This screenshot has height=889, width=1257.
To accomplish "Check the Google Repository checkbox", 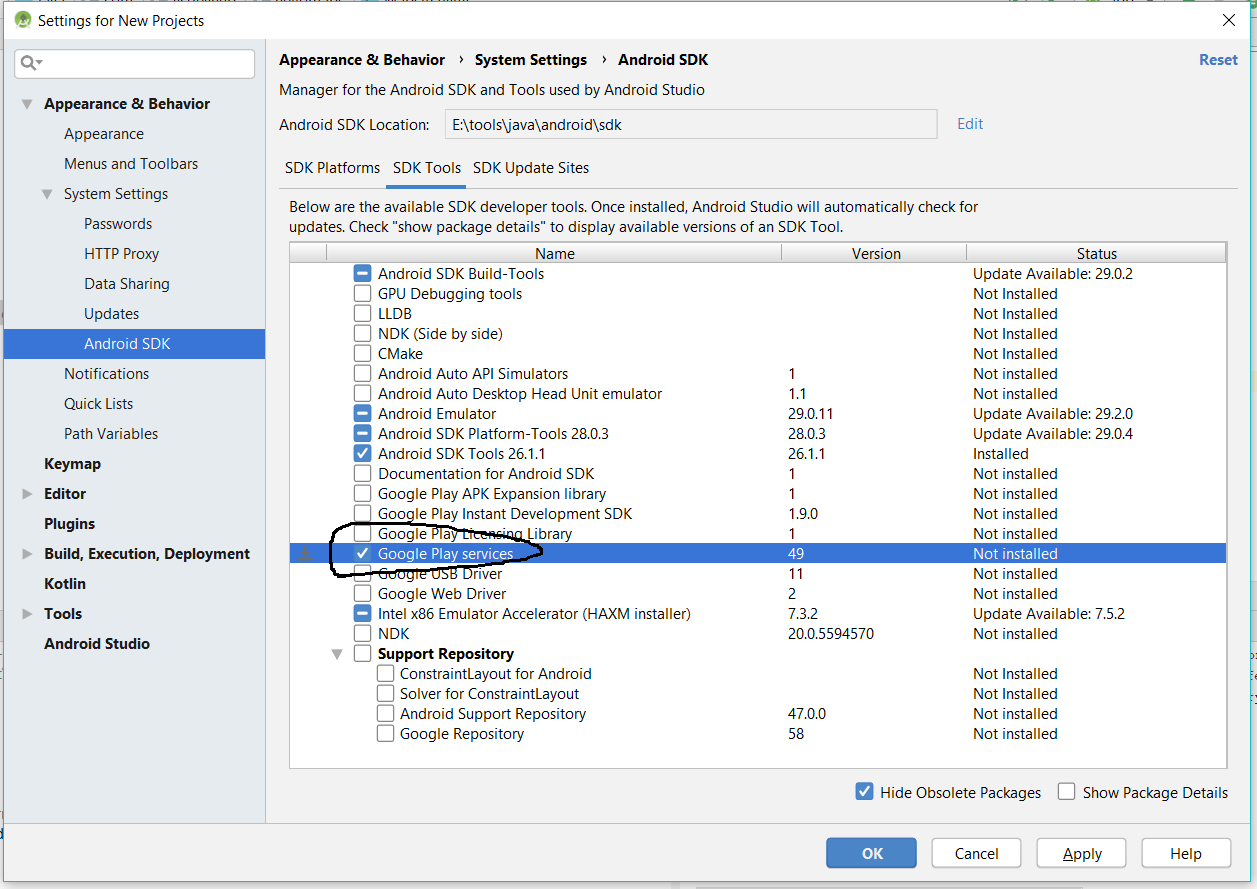I will tap(385, 733).
